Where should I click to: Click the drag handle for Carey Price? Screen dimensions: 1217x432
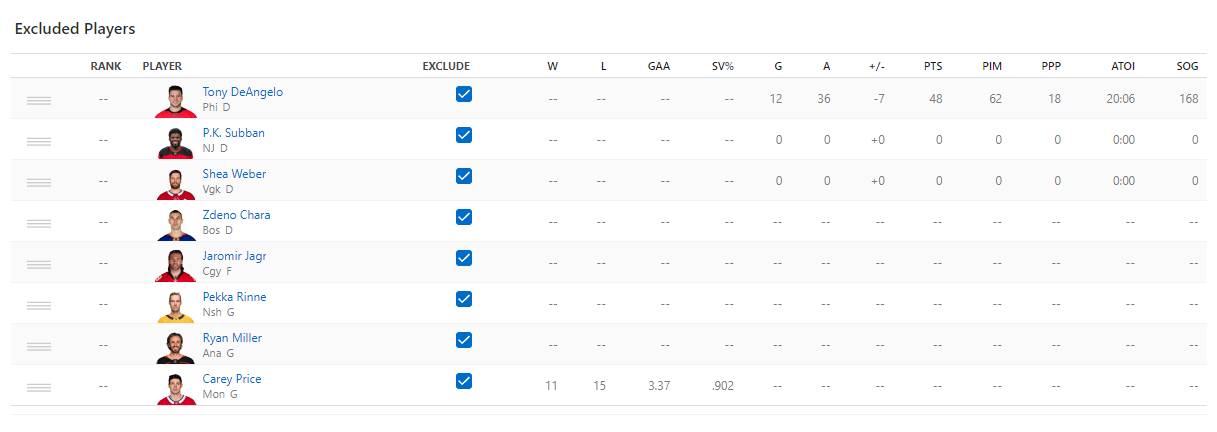tap(39, 387)
